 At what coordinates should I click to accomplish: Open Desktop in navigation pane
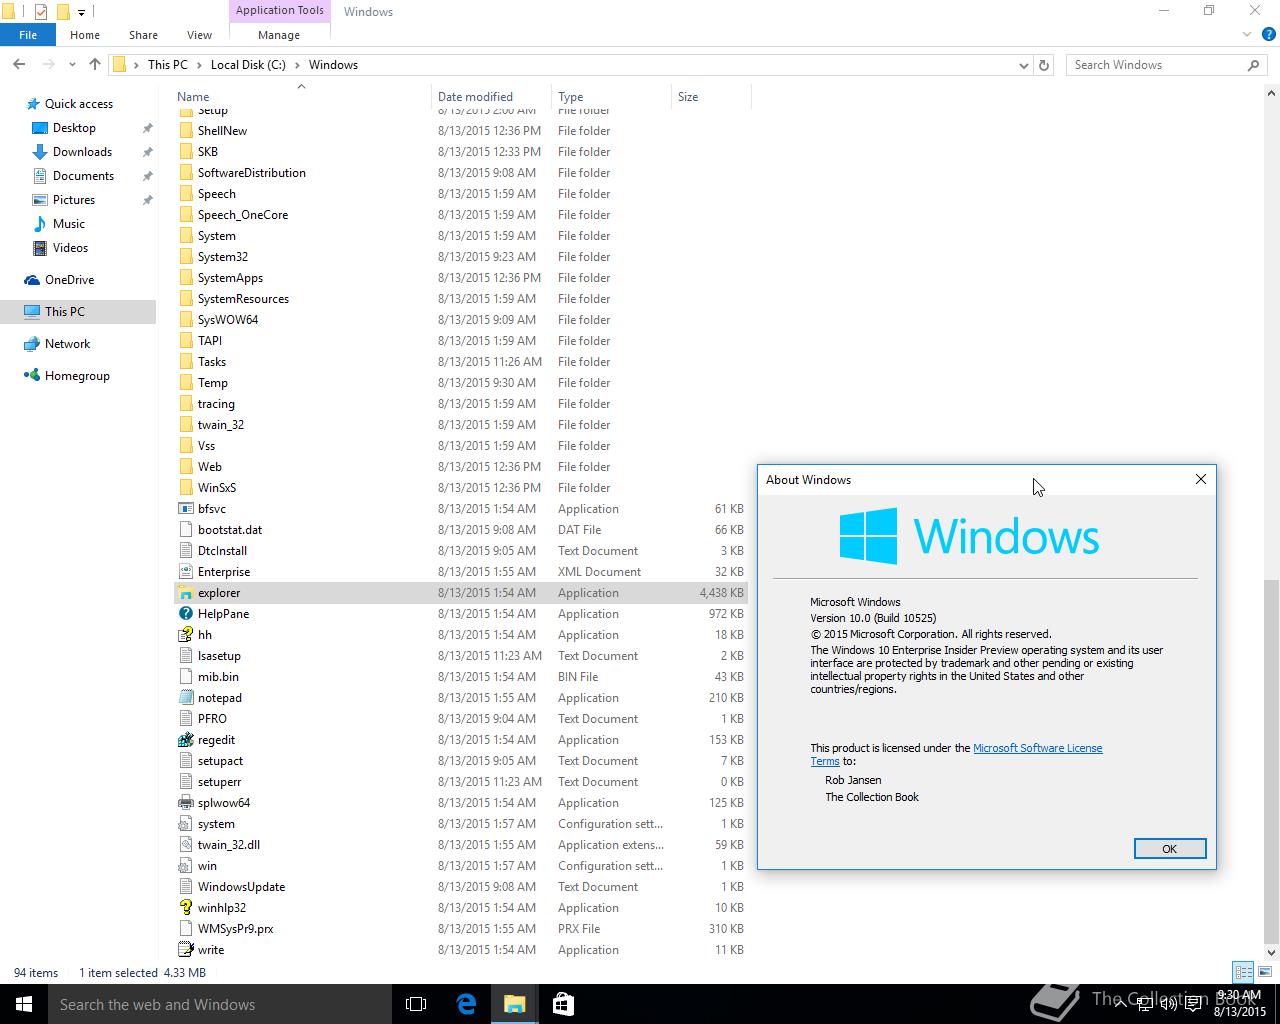click(74, 128)
